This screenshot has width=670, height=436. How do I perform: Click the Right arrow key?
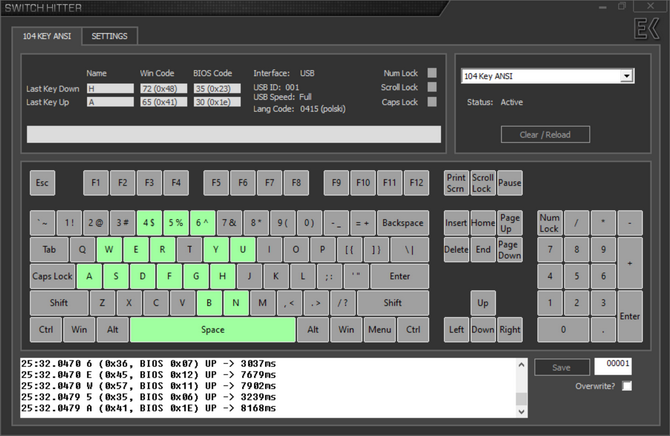pyautogui.click(x=510, y=330)
